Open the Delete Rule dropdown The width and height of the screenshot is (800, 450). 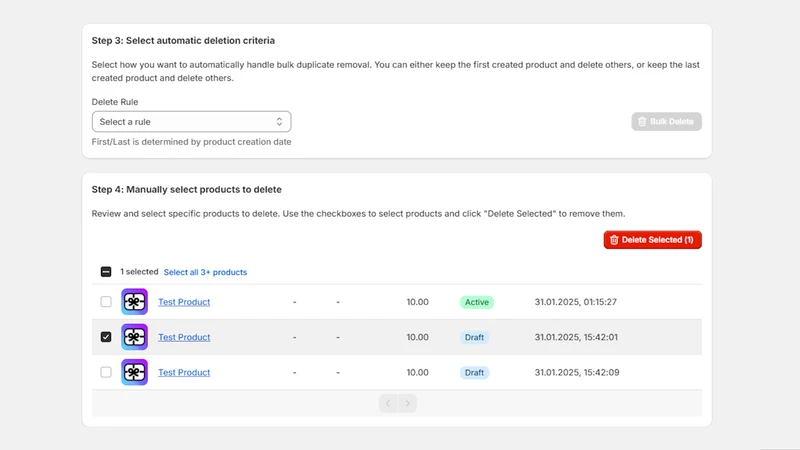coord(191,121)
